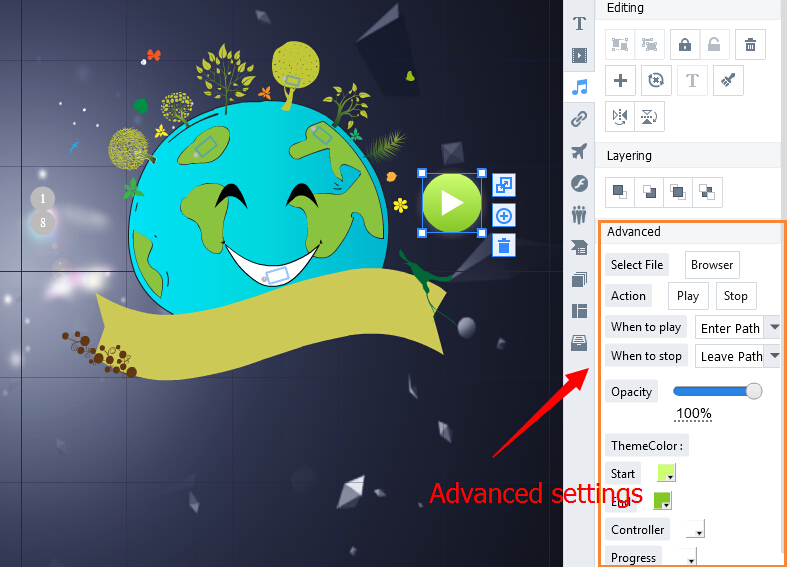
Task: Select the yellow ribbon banner shape
Action: [x=270, y=323]
